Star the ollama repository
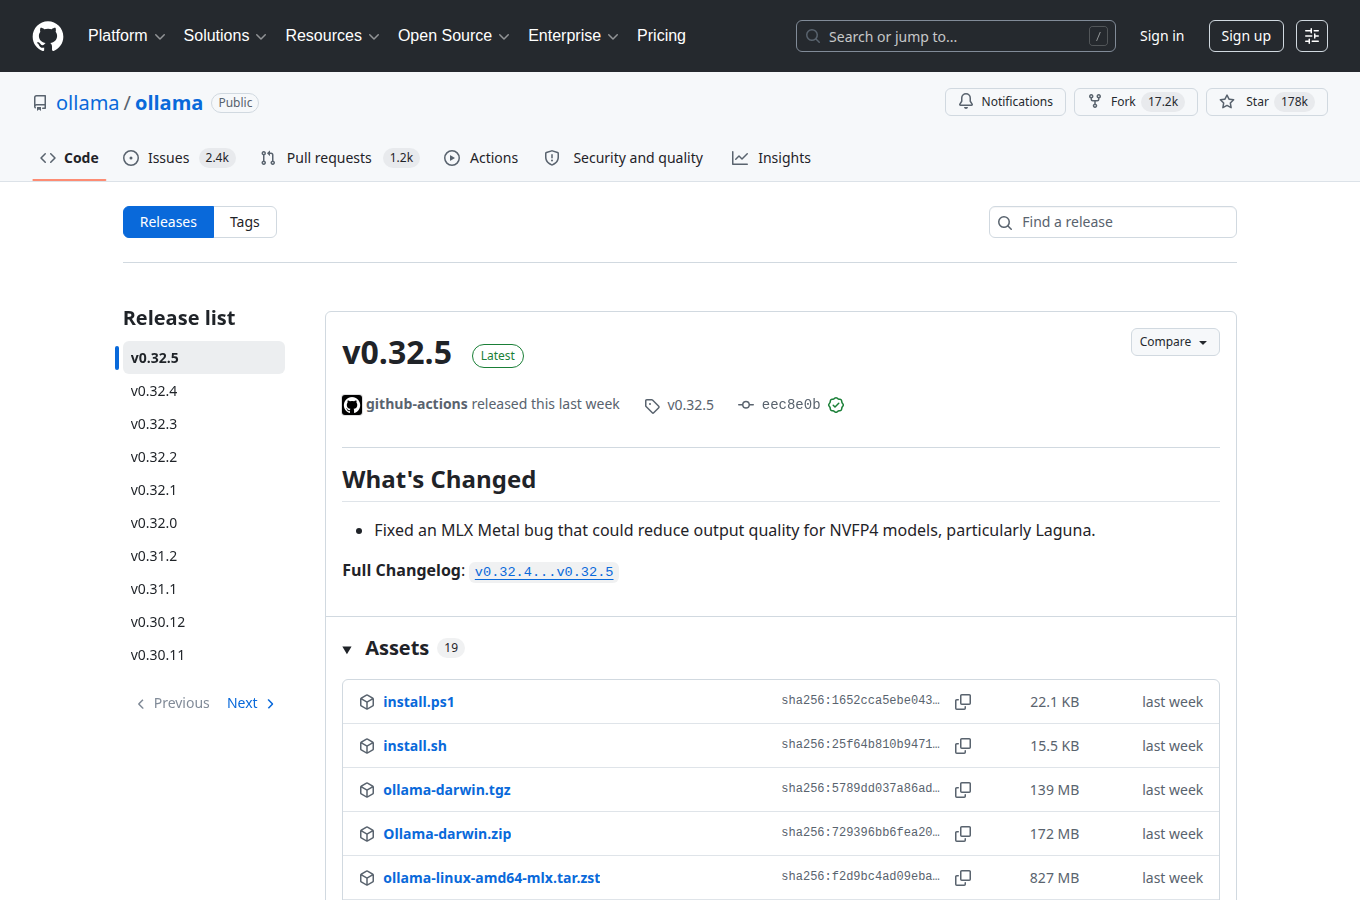The height and width of the screenshot is (900, 1360). [1266, 102]
